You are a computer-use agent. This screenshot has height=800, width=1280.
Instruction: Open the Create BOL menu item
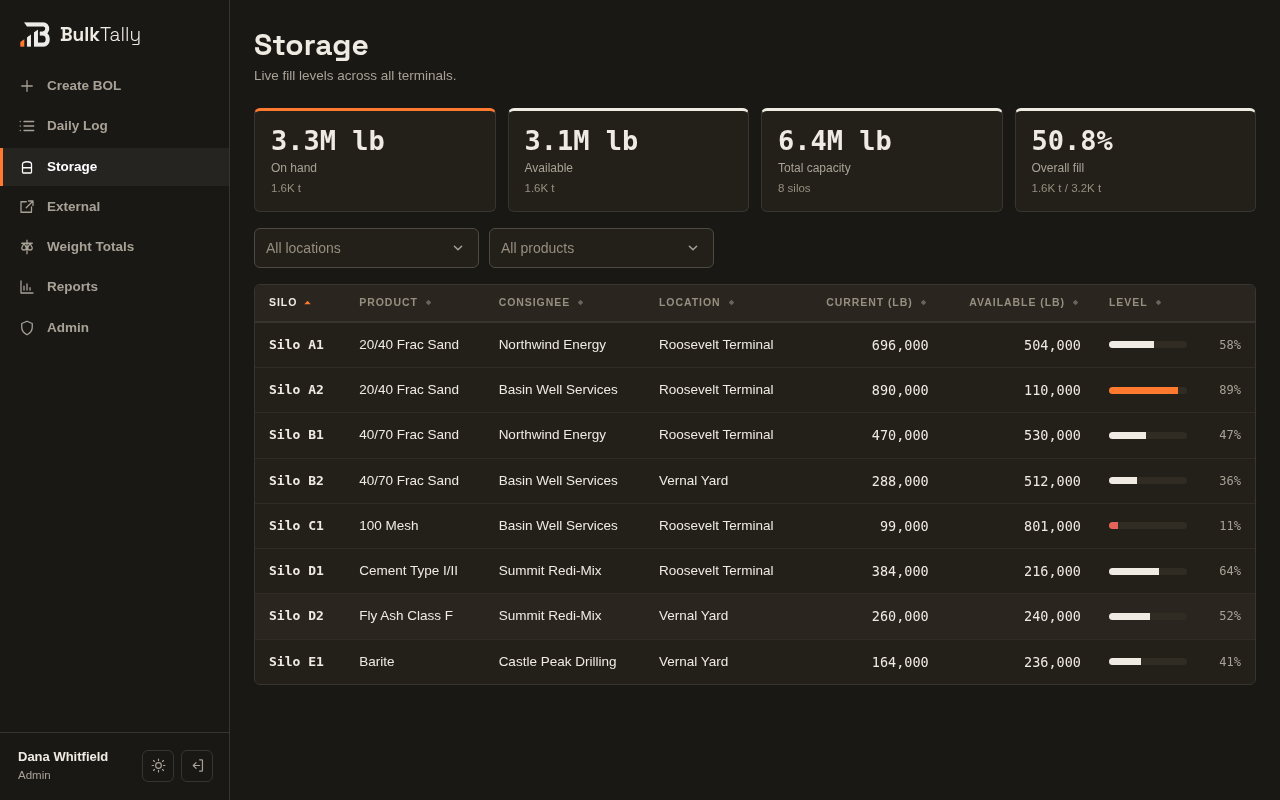(x=115, y=86)
